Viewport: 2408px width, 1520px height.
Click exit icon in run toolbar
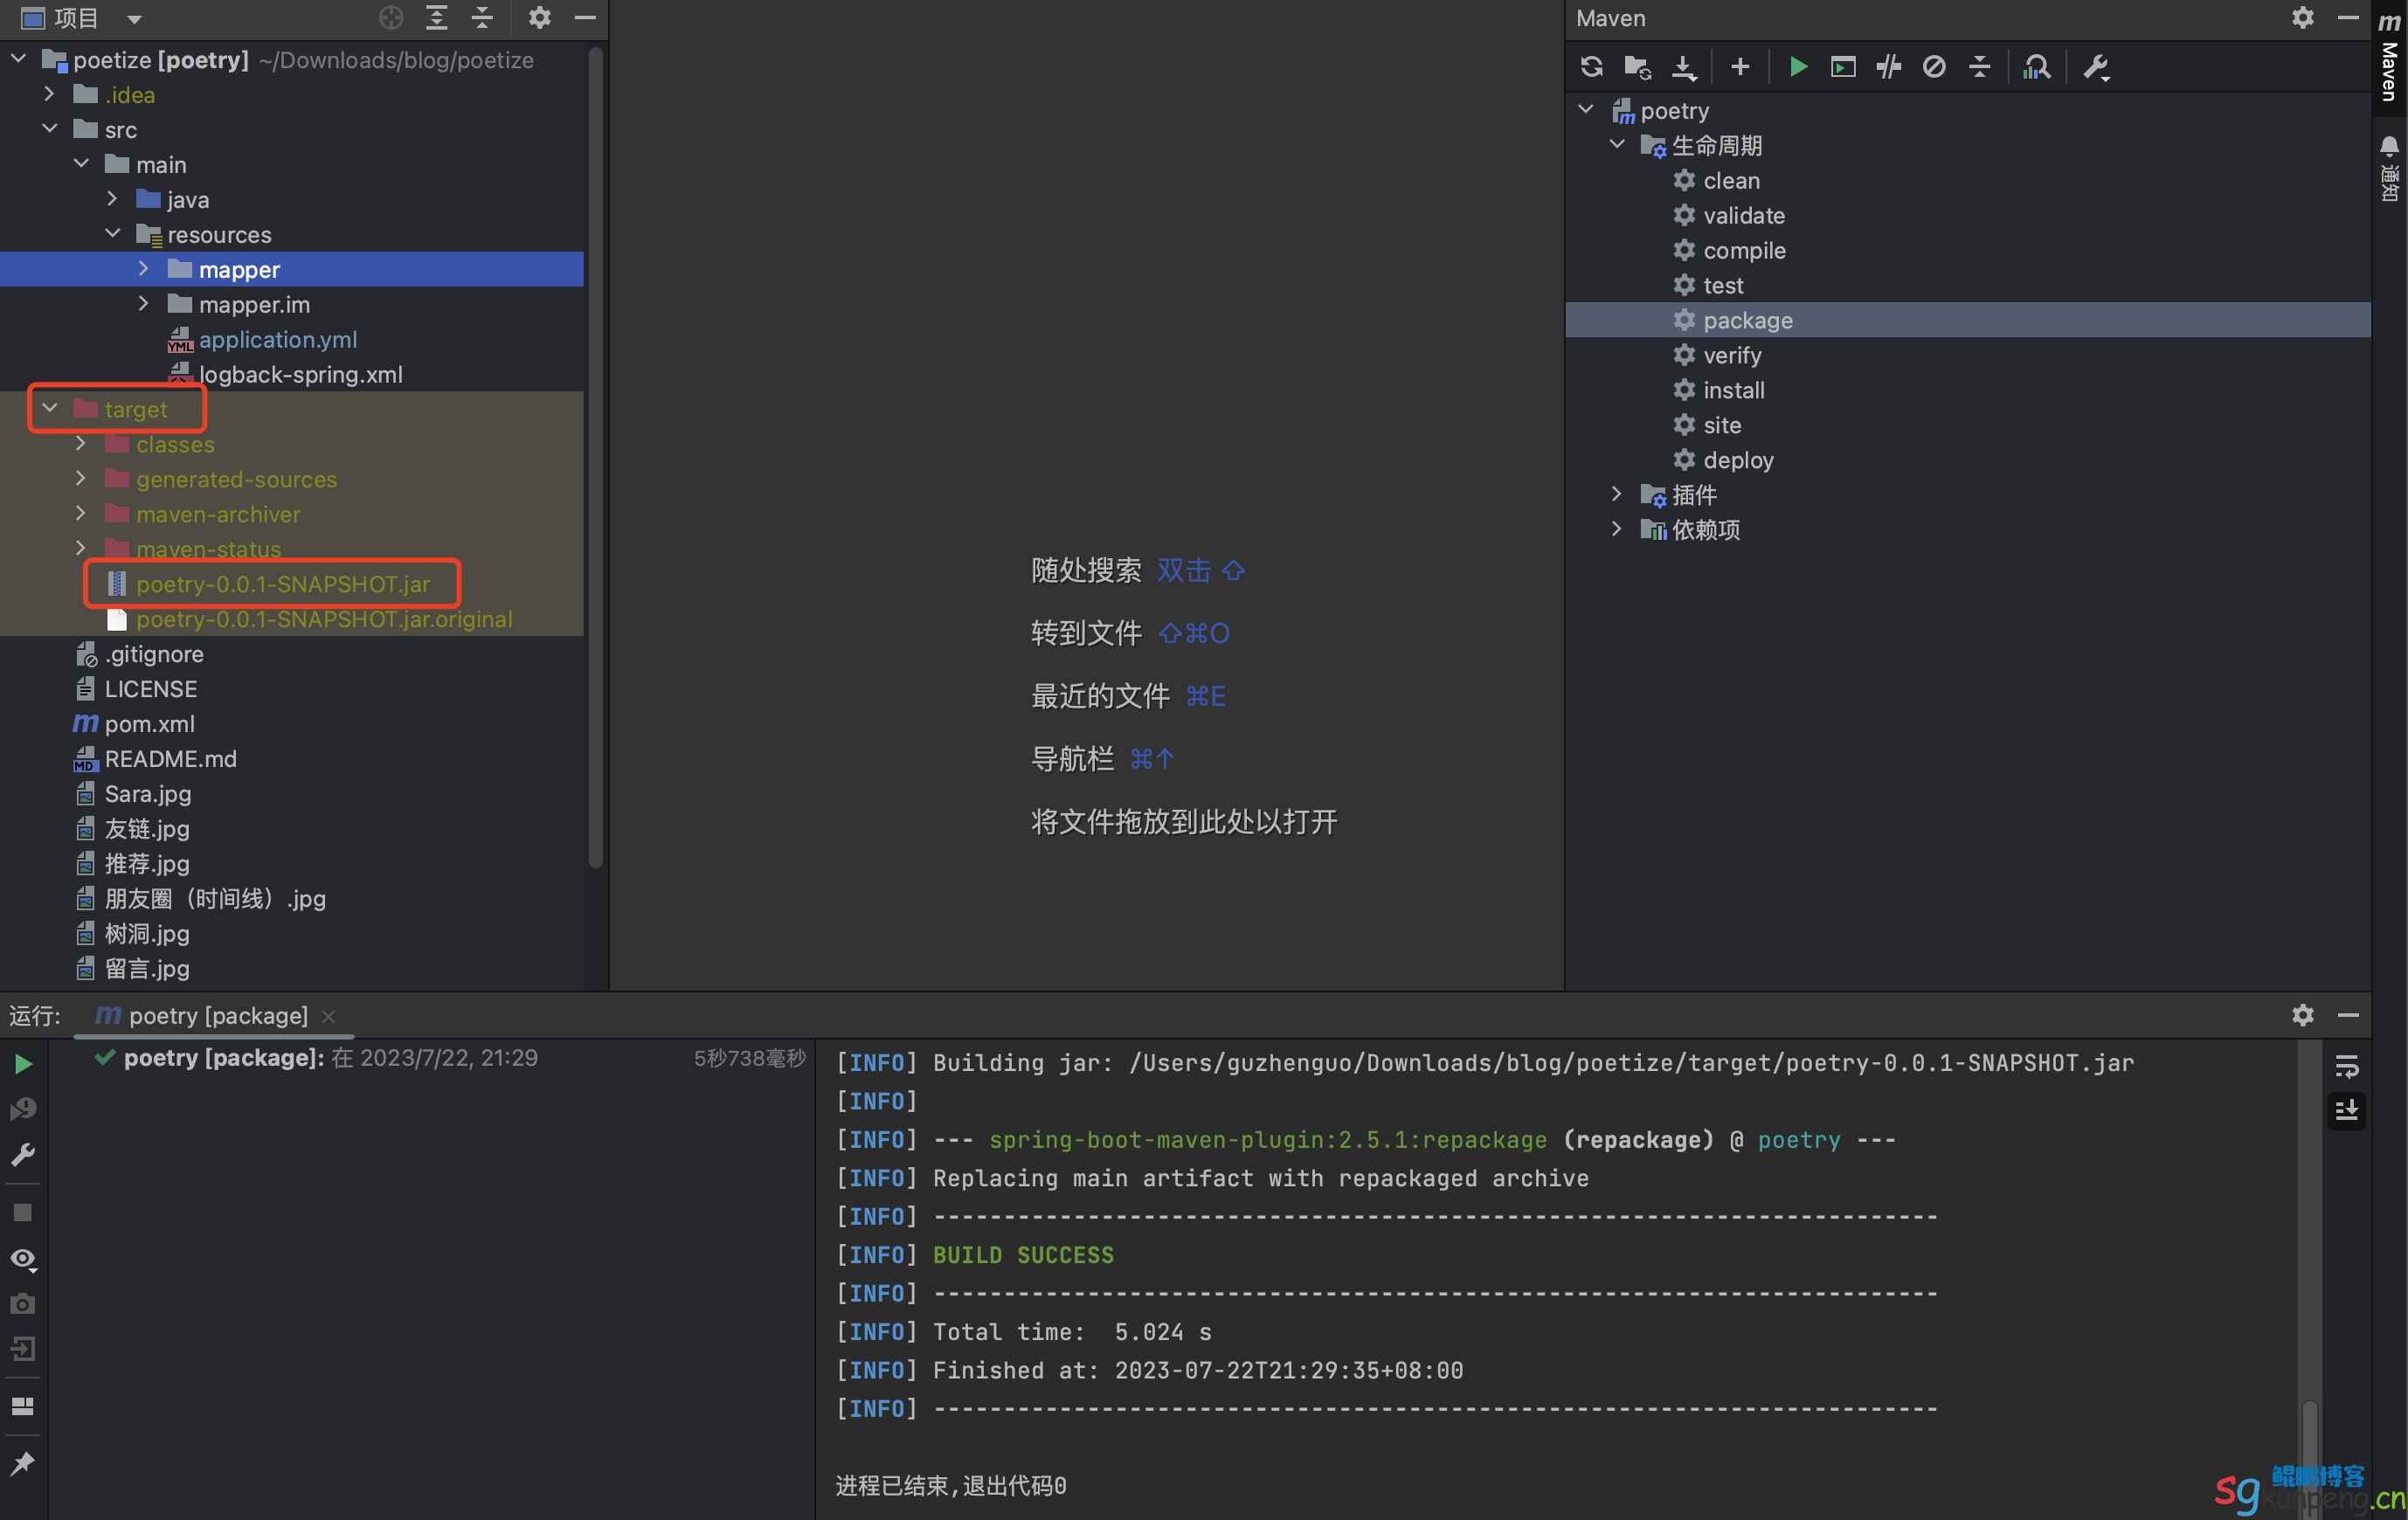click(23, 1350)
